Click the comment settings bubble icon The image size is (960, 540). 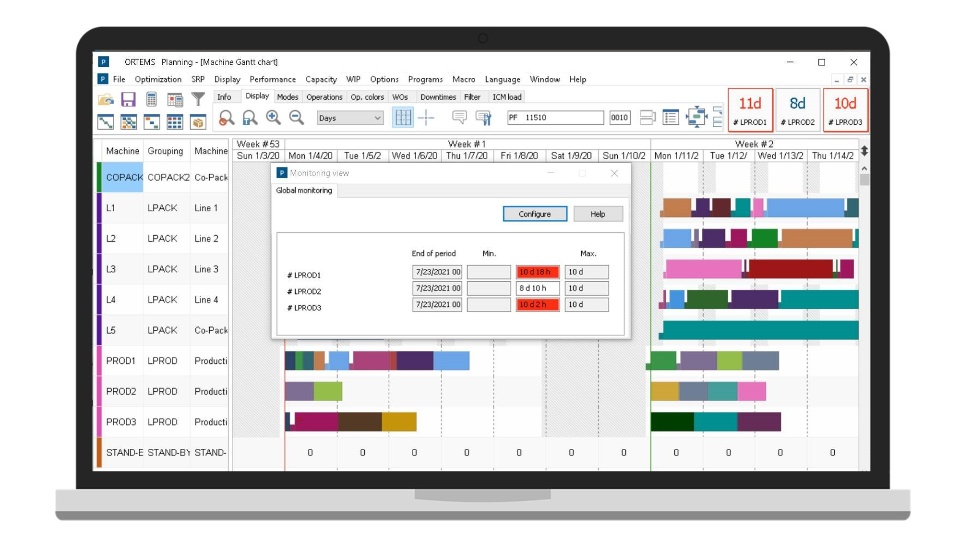(483, 117)
